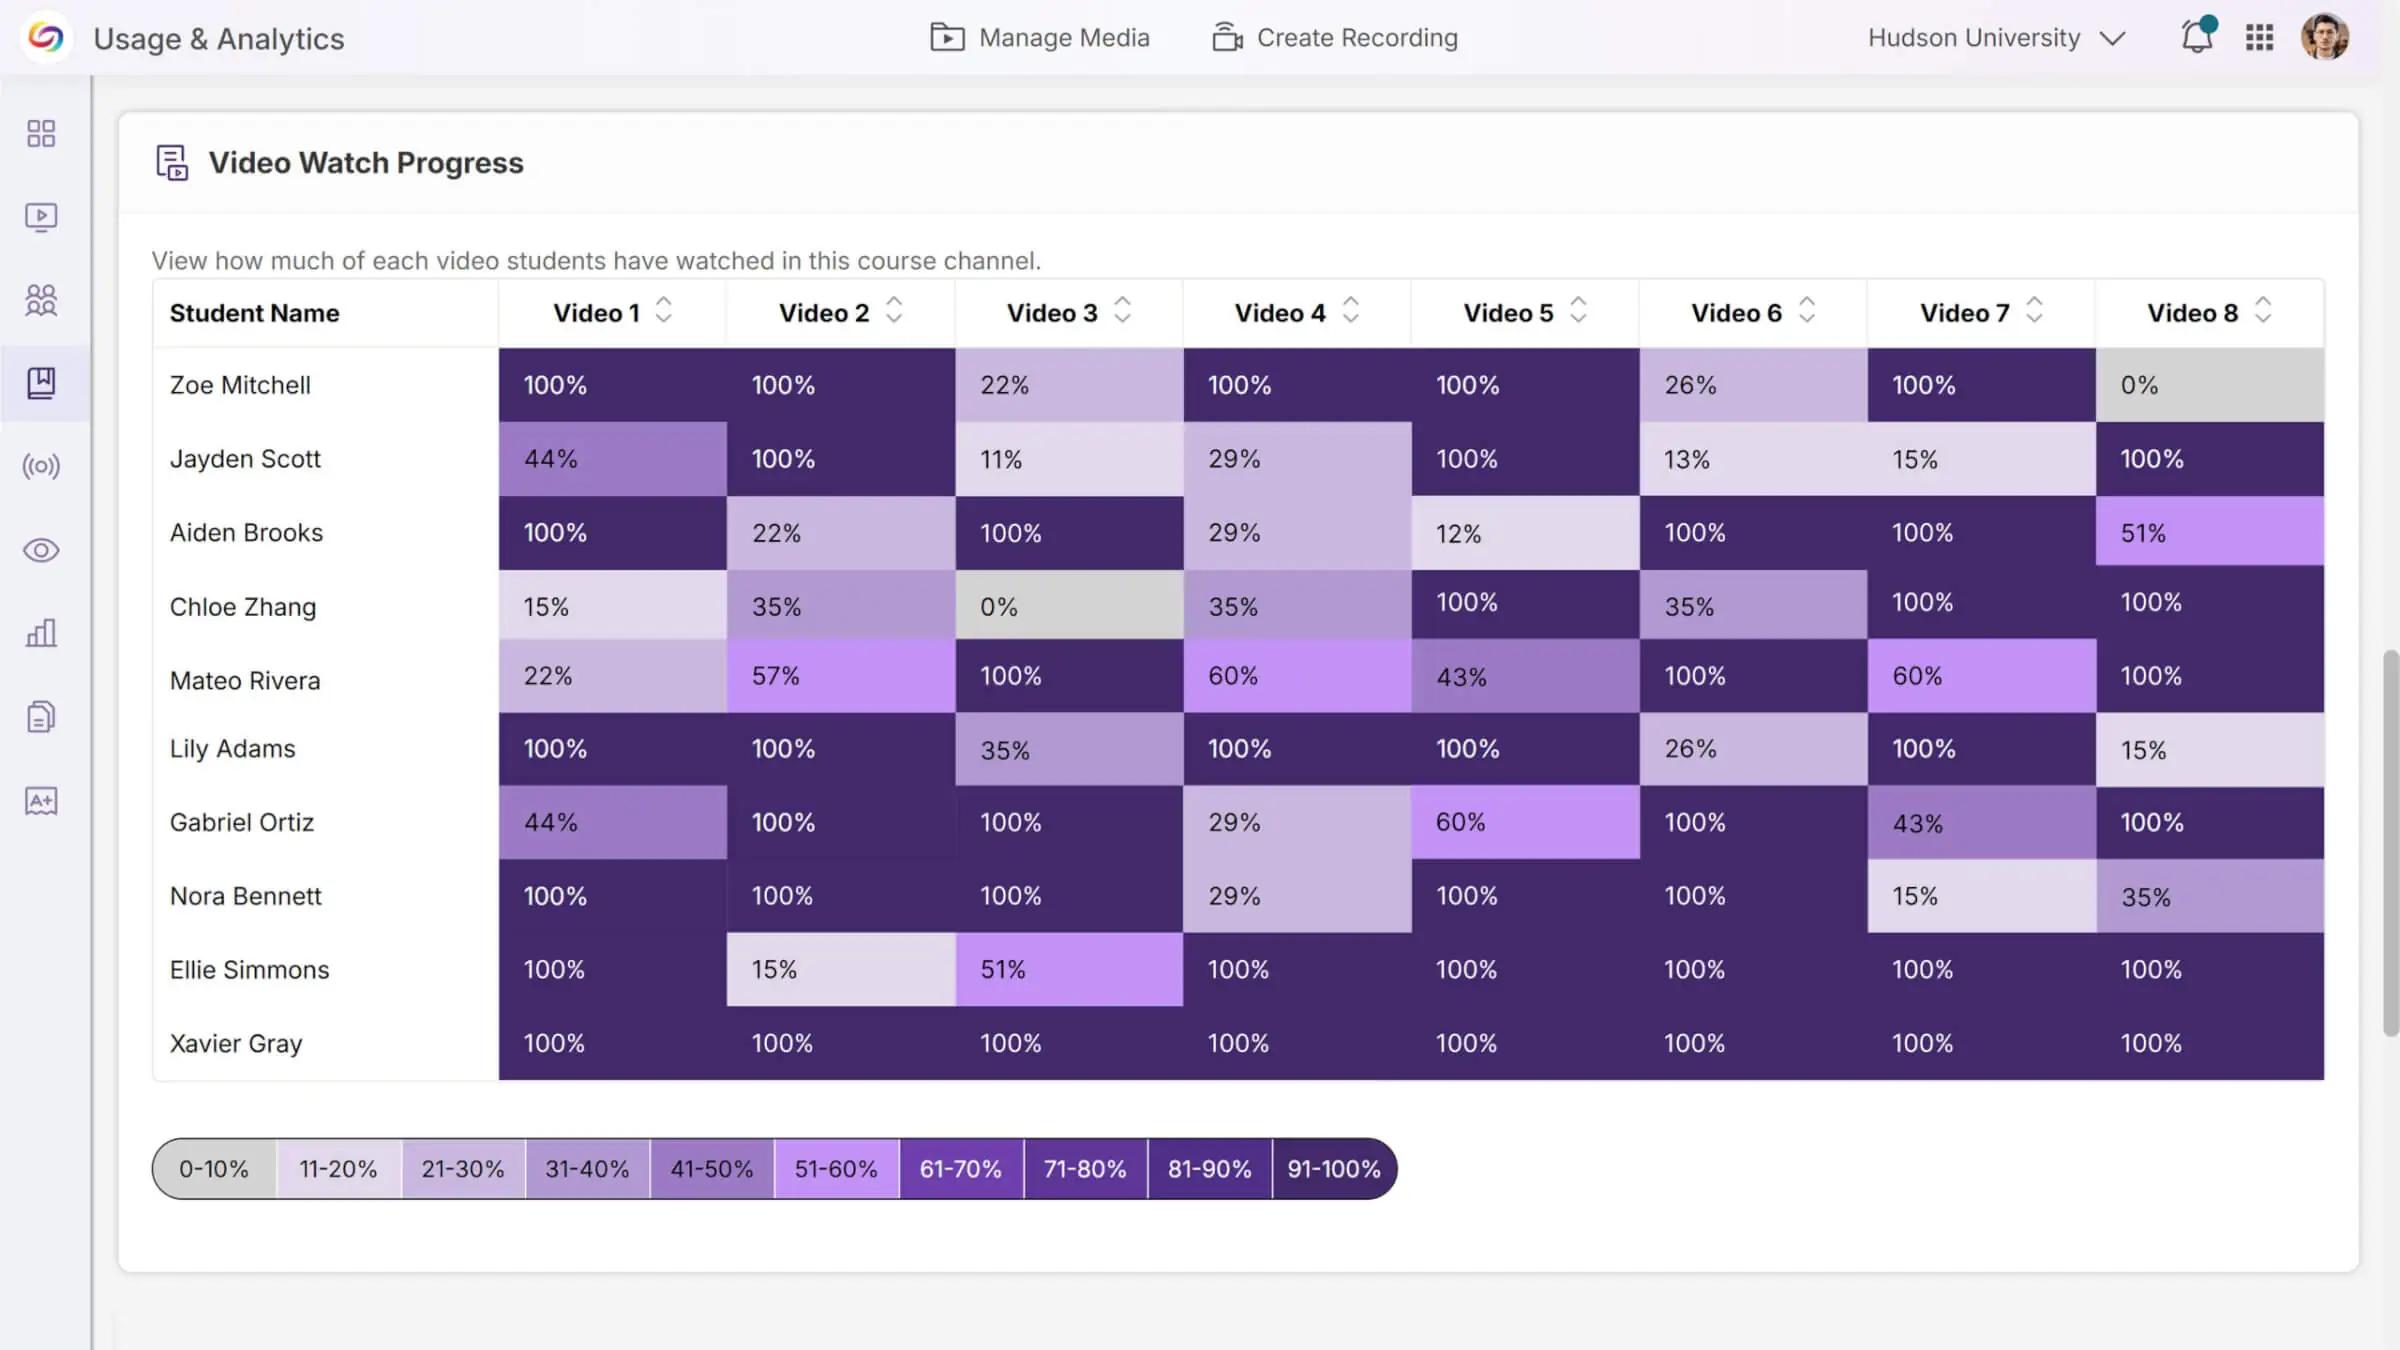Open the video media icon in sidebar

click(x=41, y=217)
